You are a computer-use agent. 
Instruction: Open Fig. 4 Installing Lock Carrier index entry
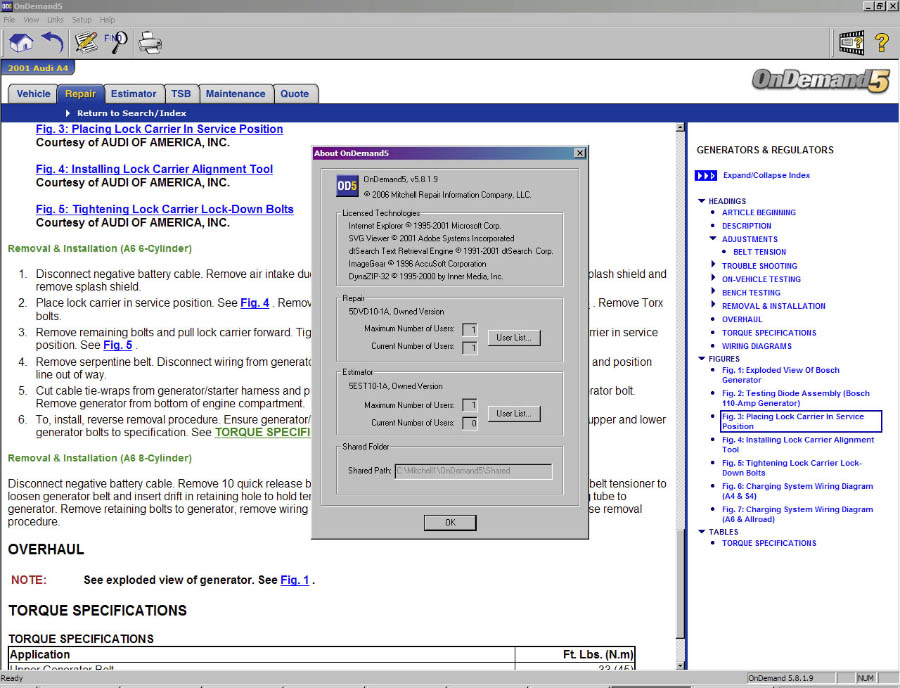[798, 445]
